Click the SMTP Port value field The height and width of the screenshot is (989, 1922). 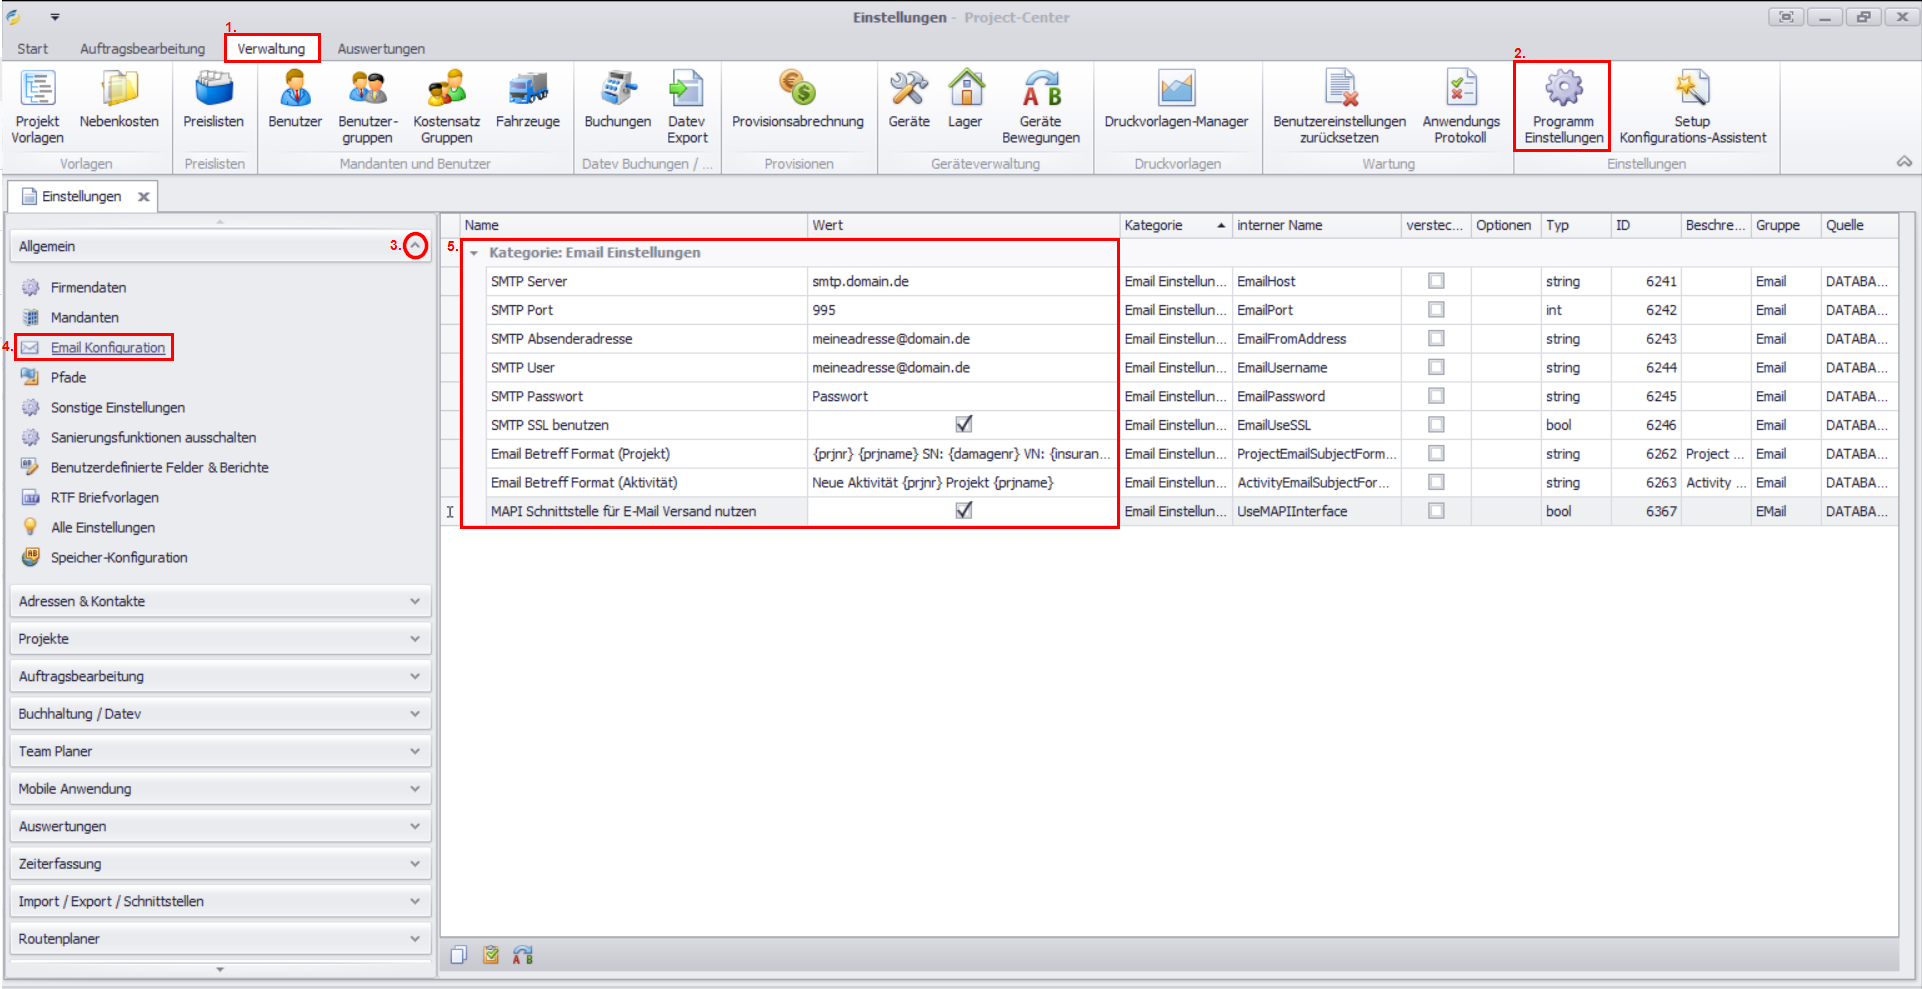(x=960, y=310)
